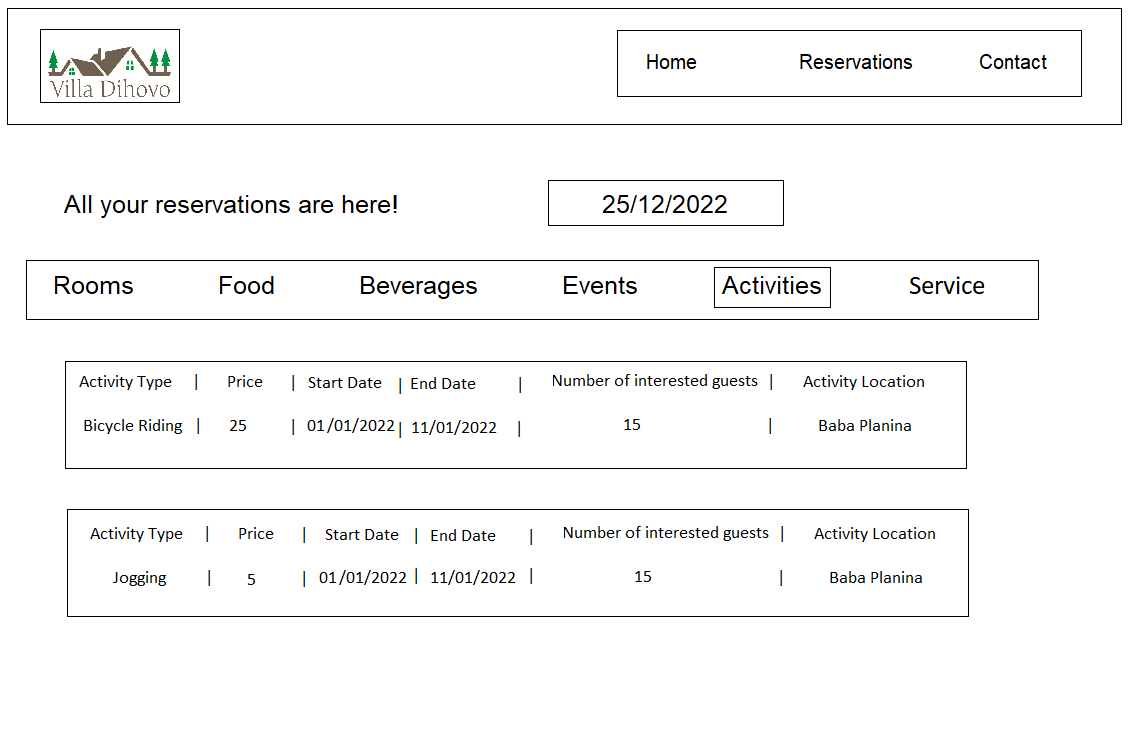The image size is (1128, 734).
Task: Select the Activities tab
Action: coord(772,287)
